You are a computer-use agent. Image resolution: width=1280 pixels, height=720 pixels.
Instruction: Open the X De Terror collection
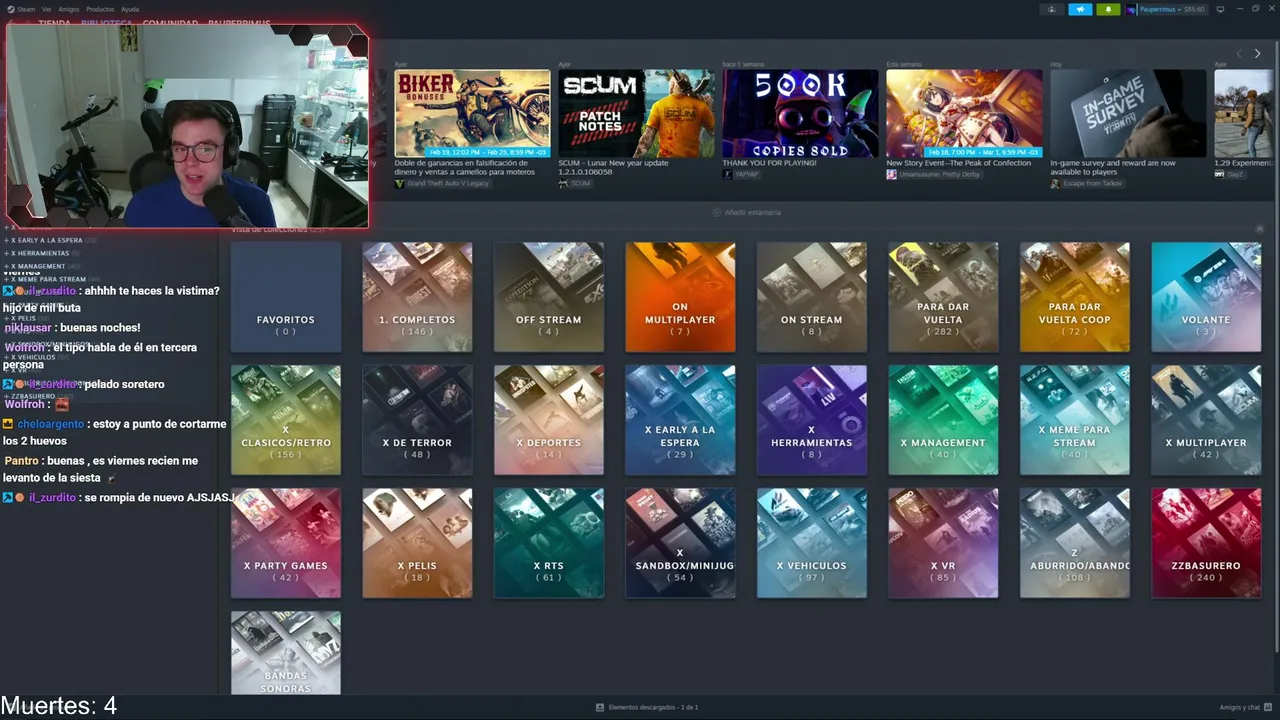point(417,420)
